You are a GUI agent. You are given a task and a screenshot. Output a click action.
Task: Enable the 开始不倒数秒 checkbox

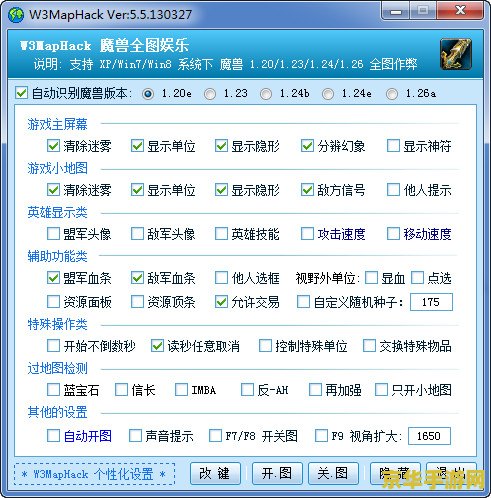click(53, 346)
